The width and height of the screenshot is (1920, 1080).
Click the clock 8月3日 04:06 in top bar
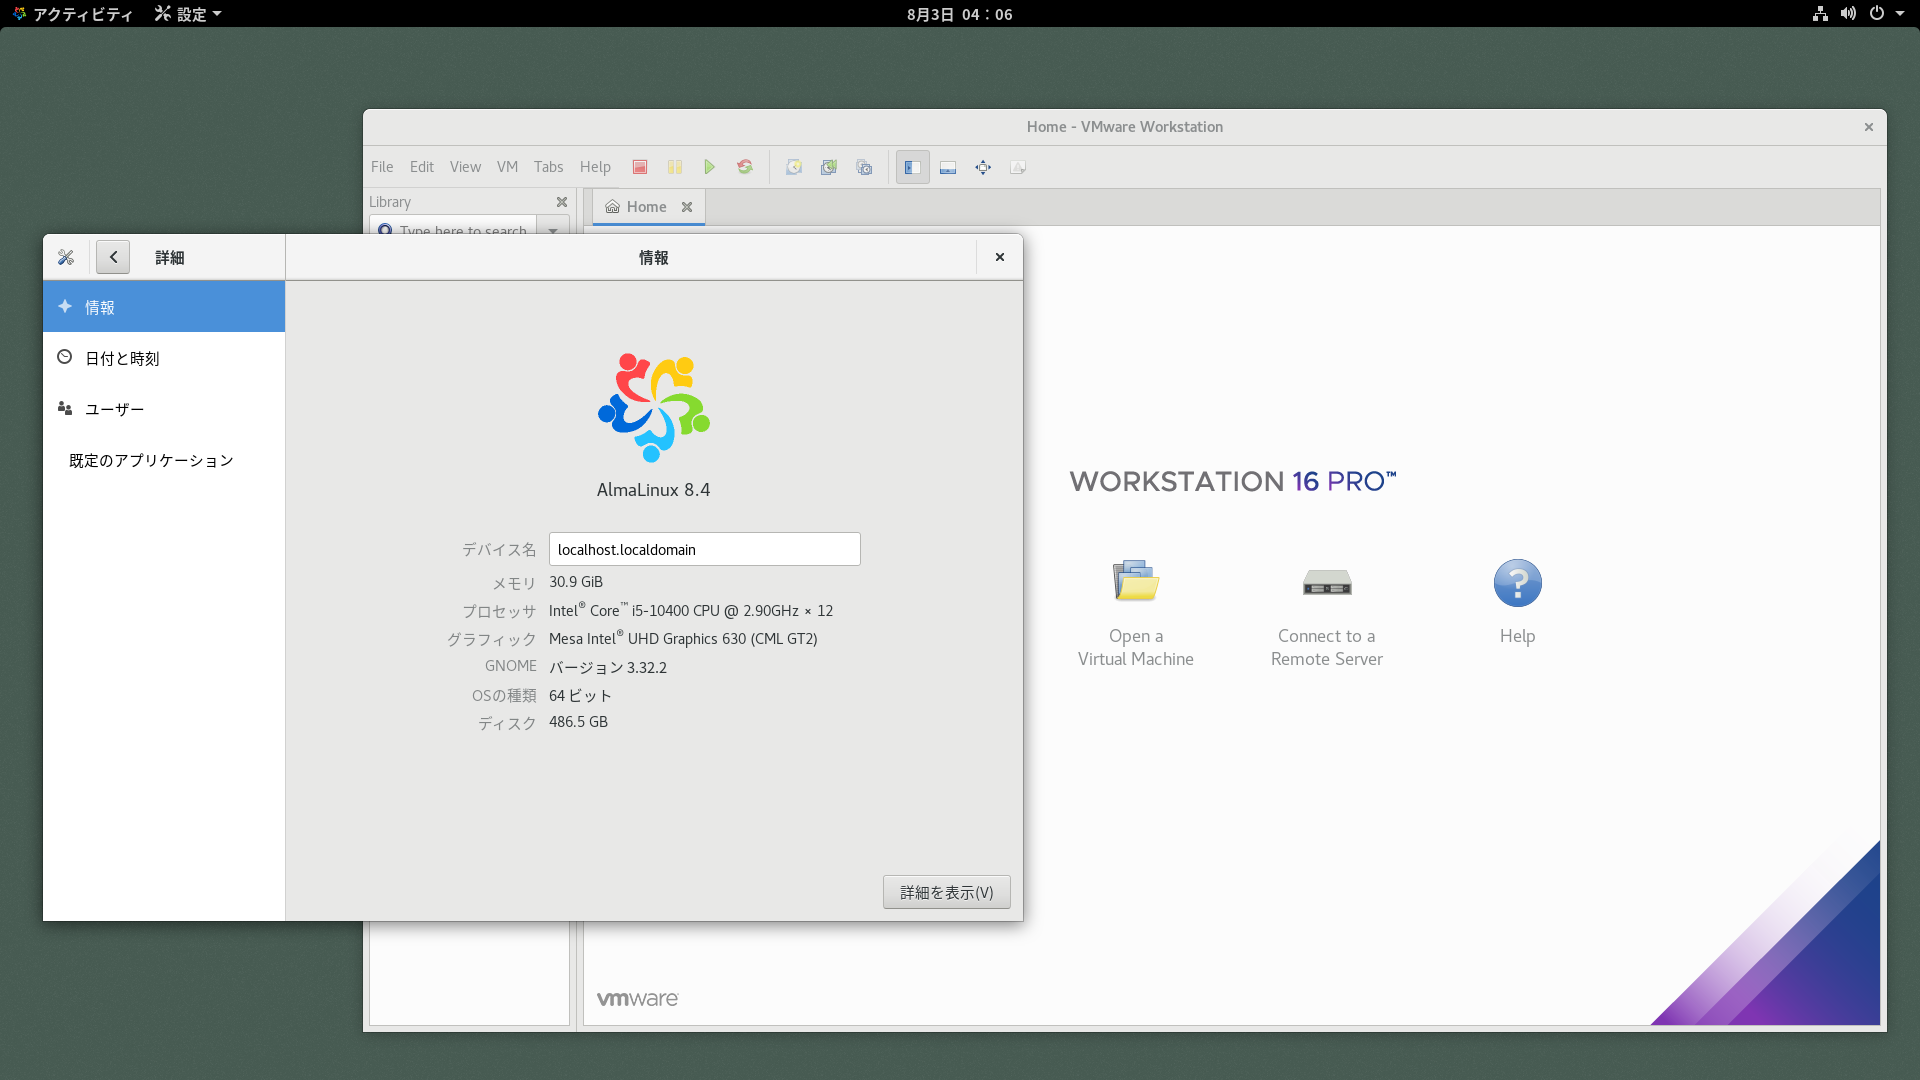click(x=960, y=14)
